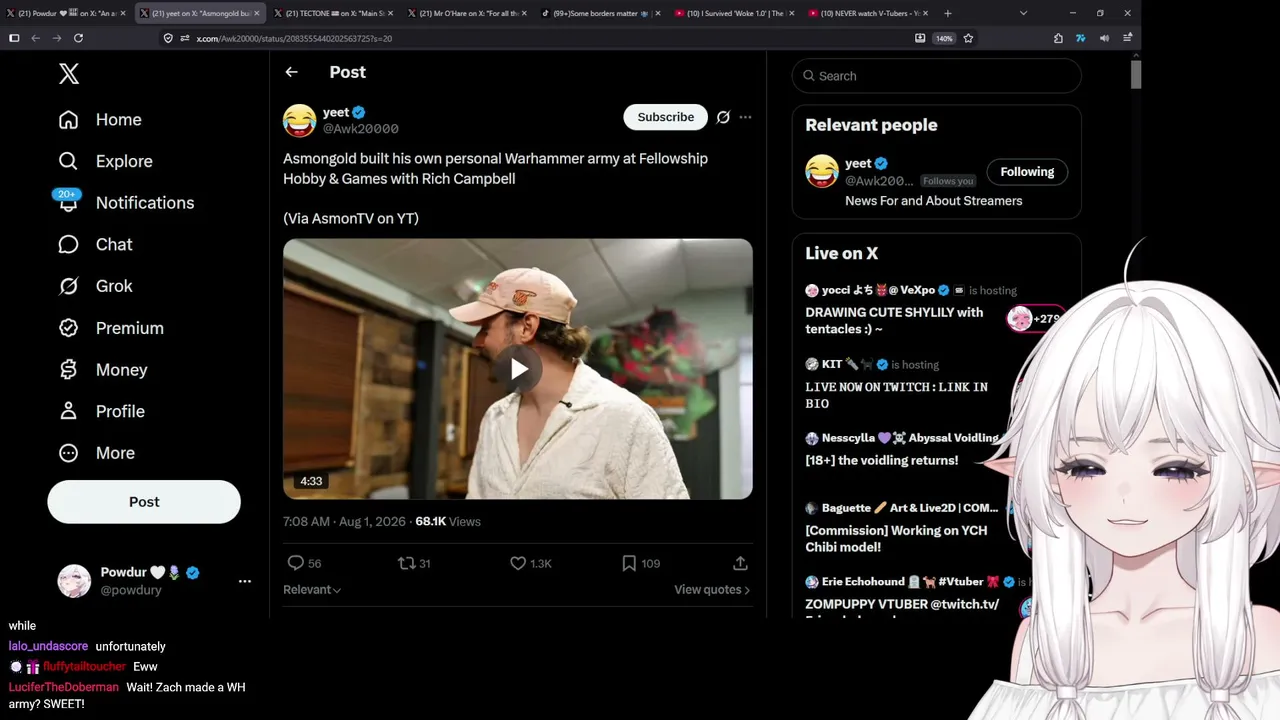Open the Premium page

pyautogui.click(x=111, y=328)
